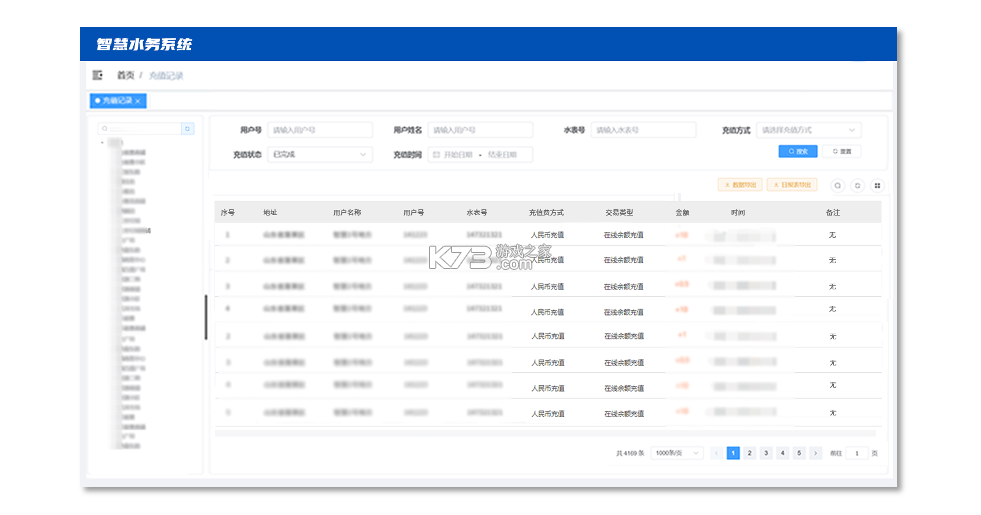Click the 地址 column header
Screen dimensions: 981x515
(x=270, y=213)
